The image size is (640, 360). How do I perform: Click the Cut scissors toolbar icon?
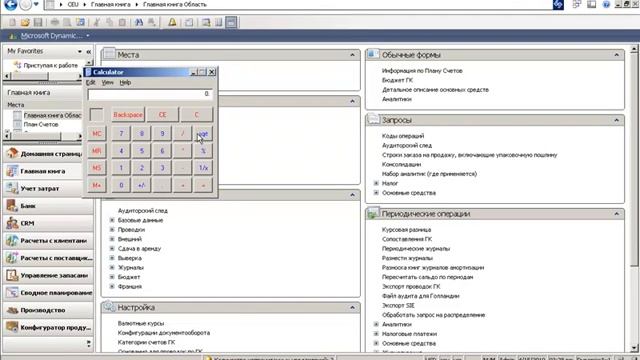coord(97,22)
